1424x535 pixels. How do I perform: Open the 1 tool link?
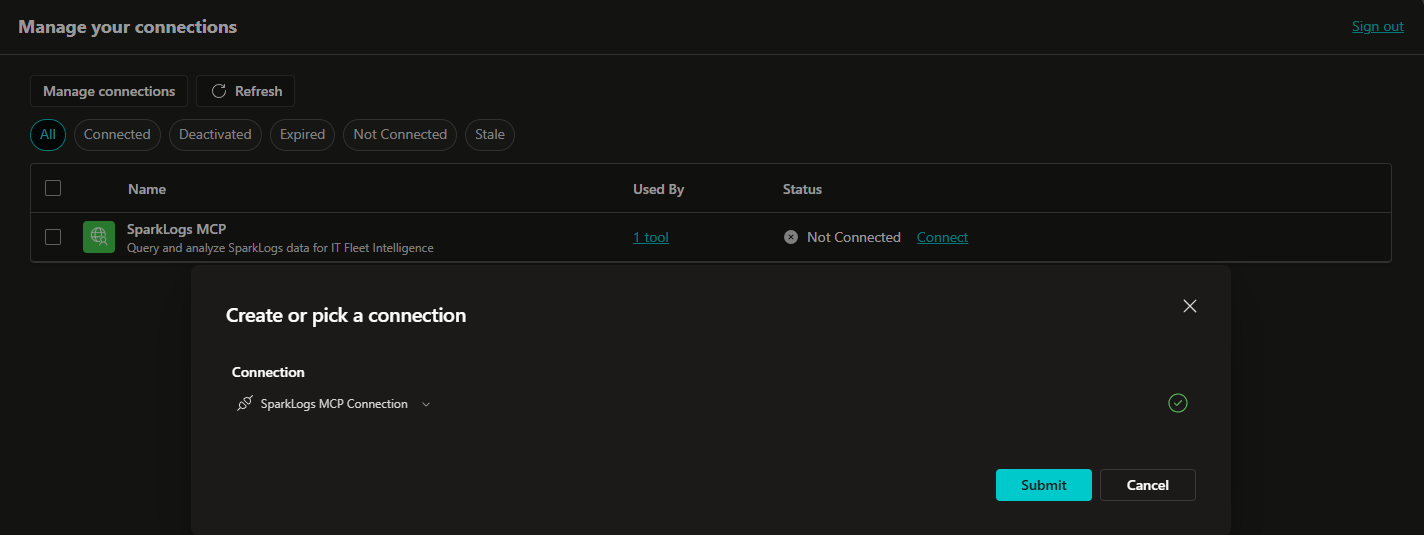651,237
